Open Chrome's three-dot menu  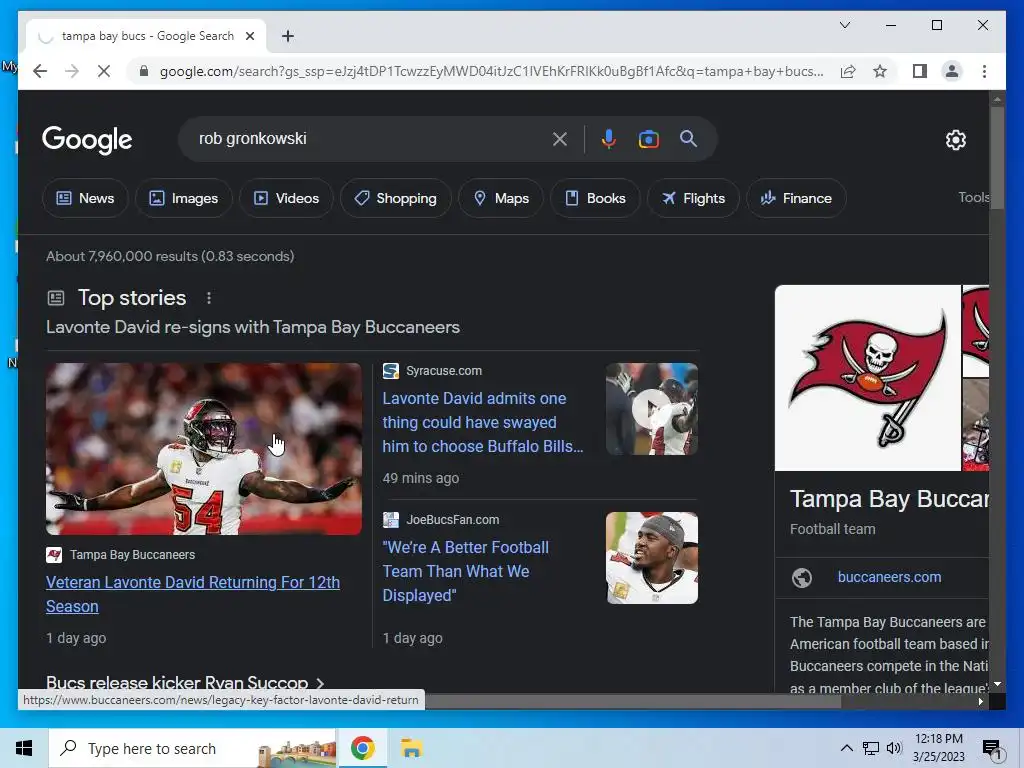point(984,71)
